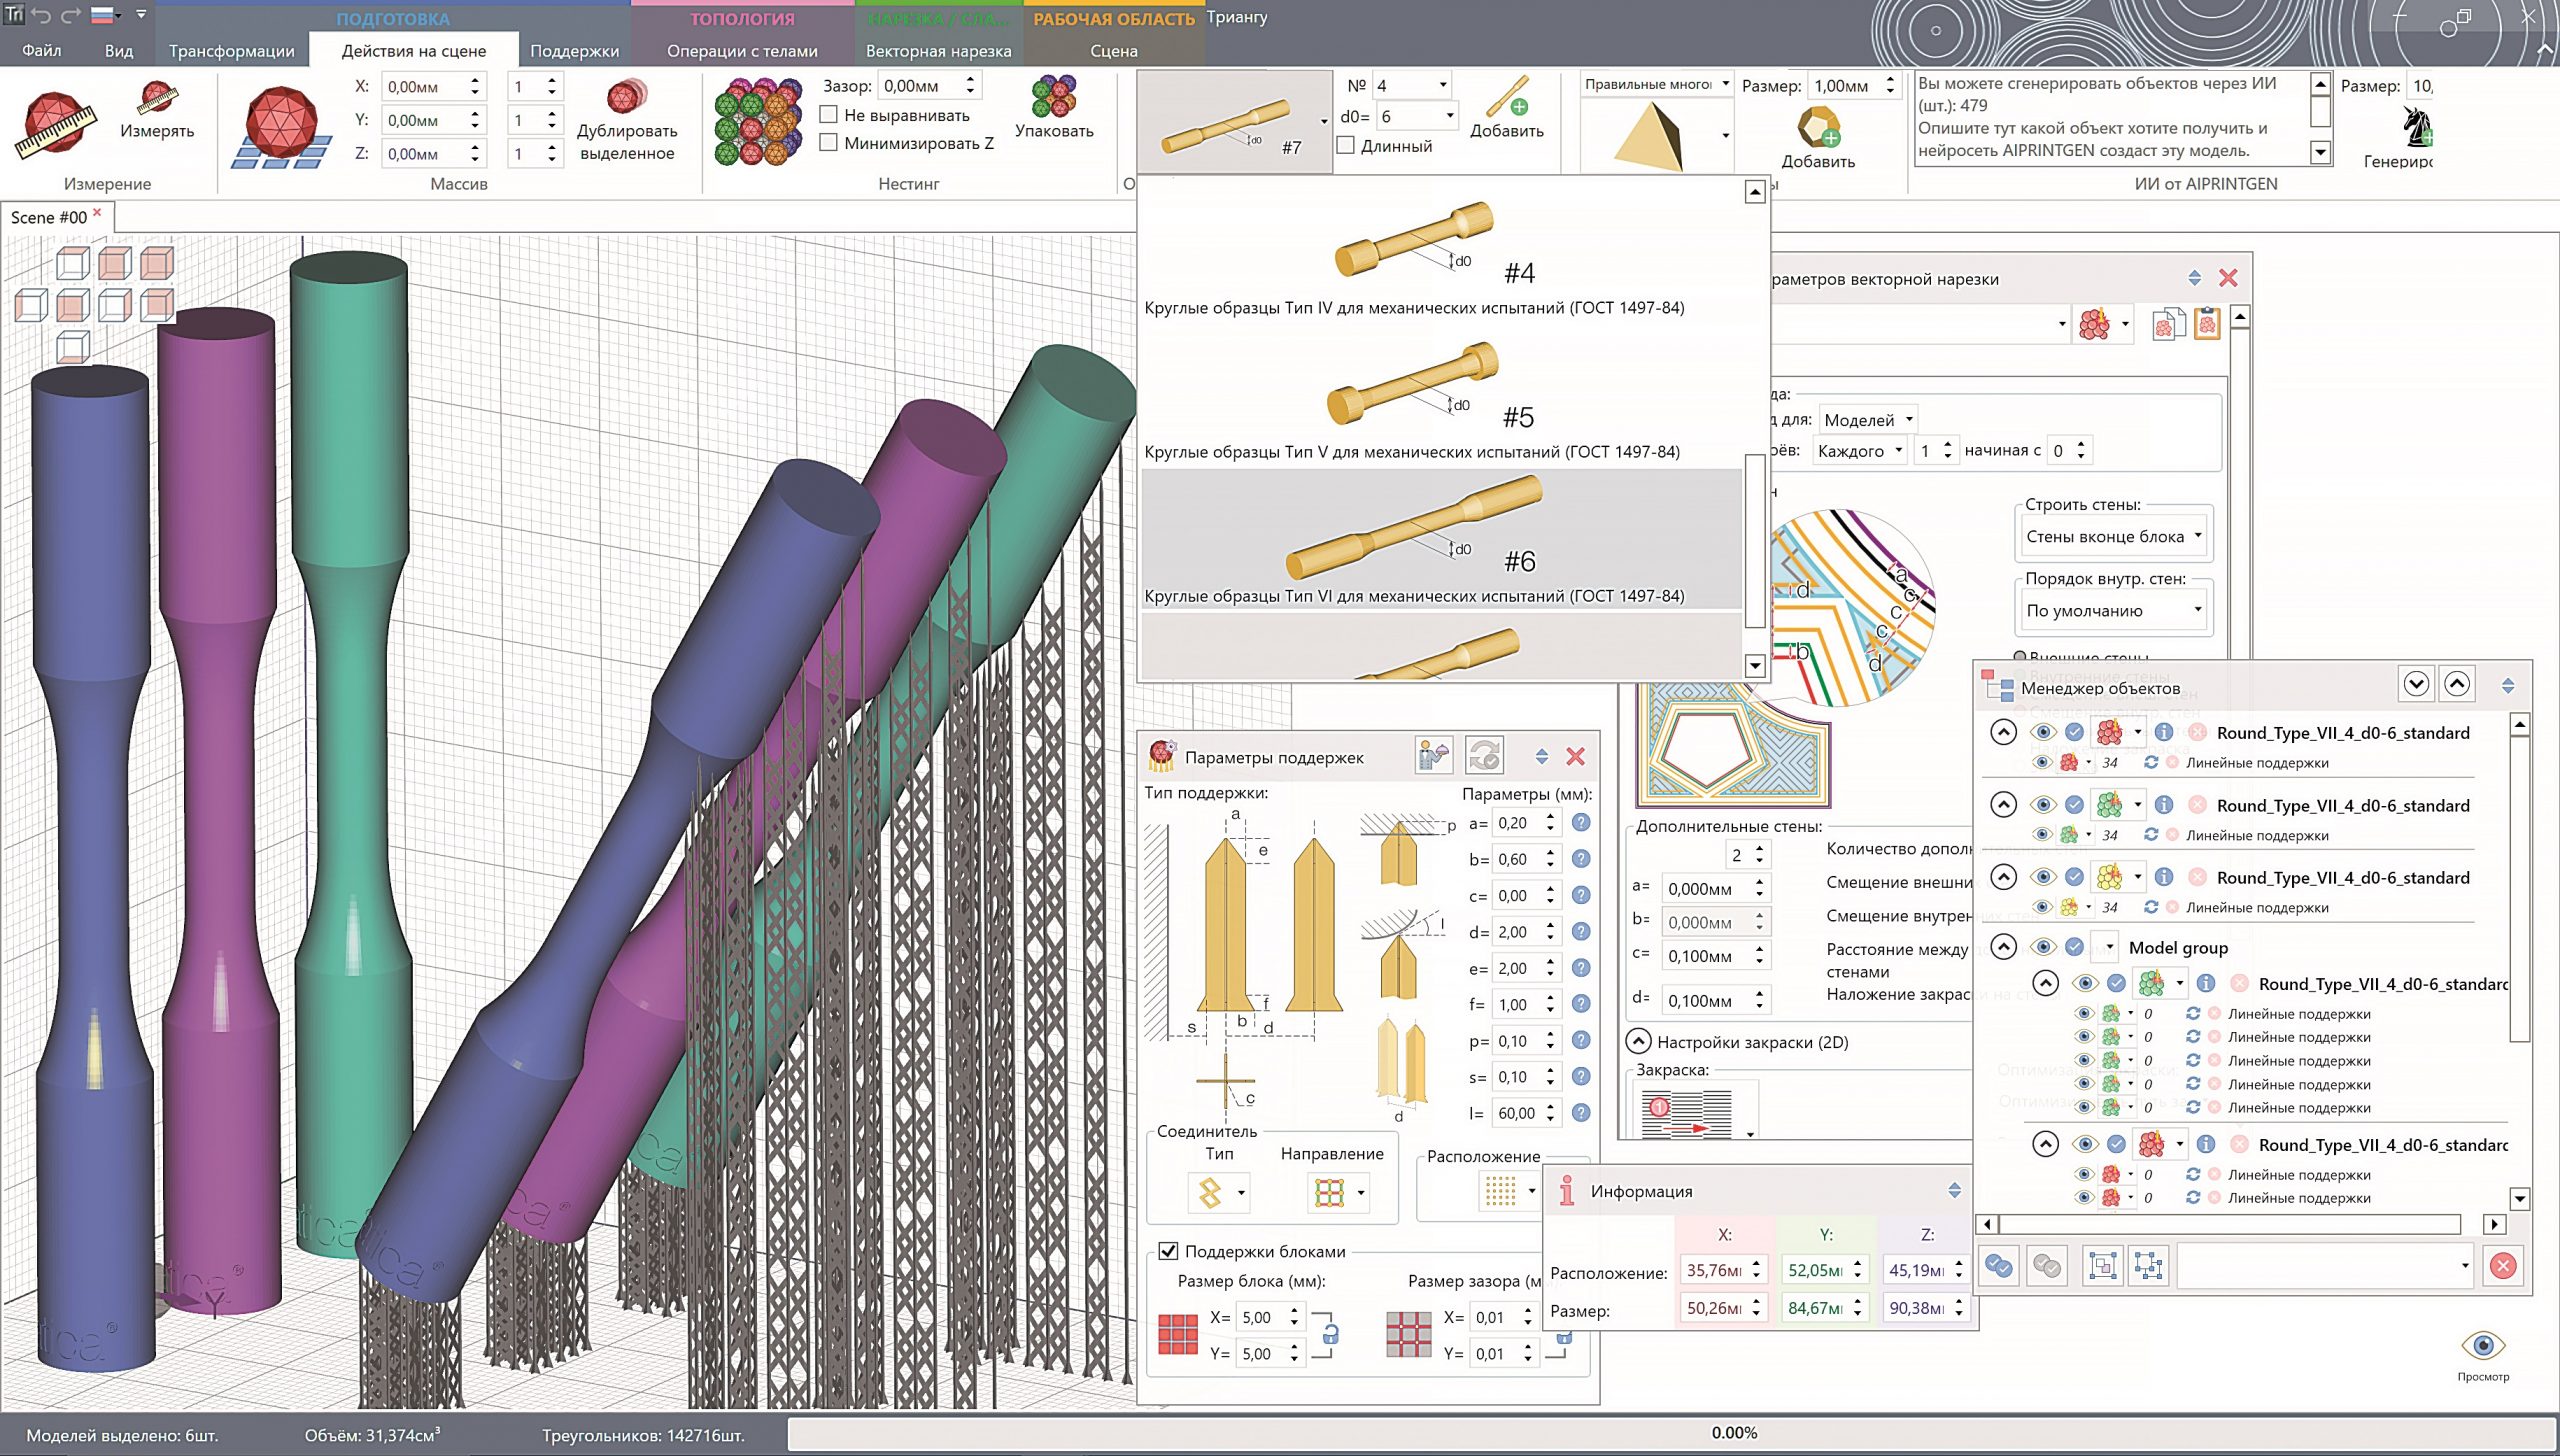Click the info icon of first Round_Type_VII model
This screenshot has width=2560, height=1456.
[x=2164, y=732]
